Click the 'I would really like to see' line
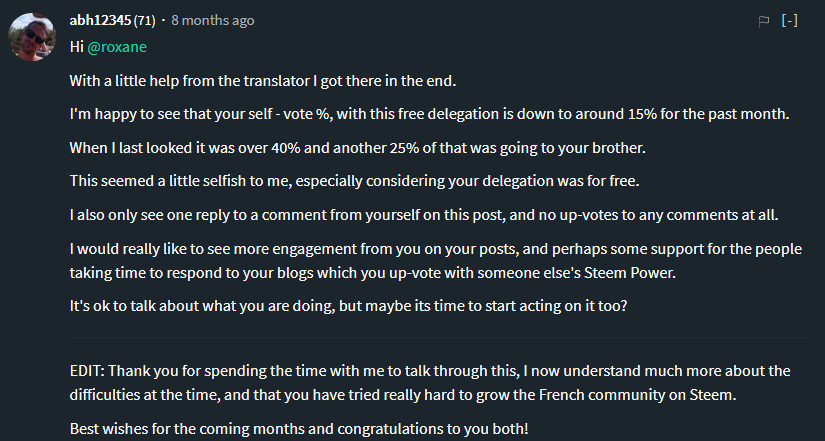This screenshot has width=825, height=441. pos(436,248)
